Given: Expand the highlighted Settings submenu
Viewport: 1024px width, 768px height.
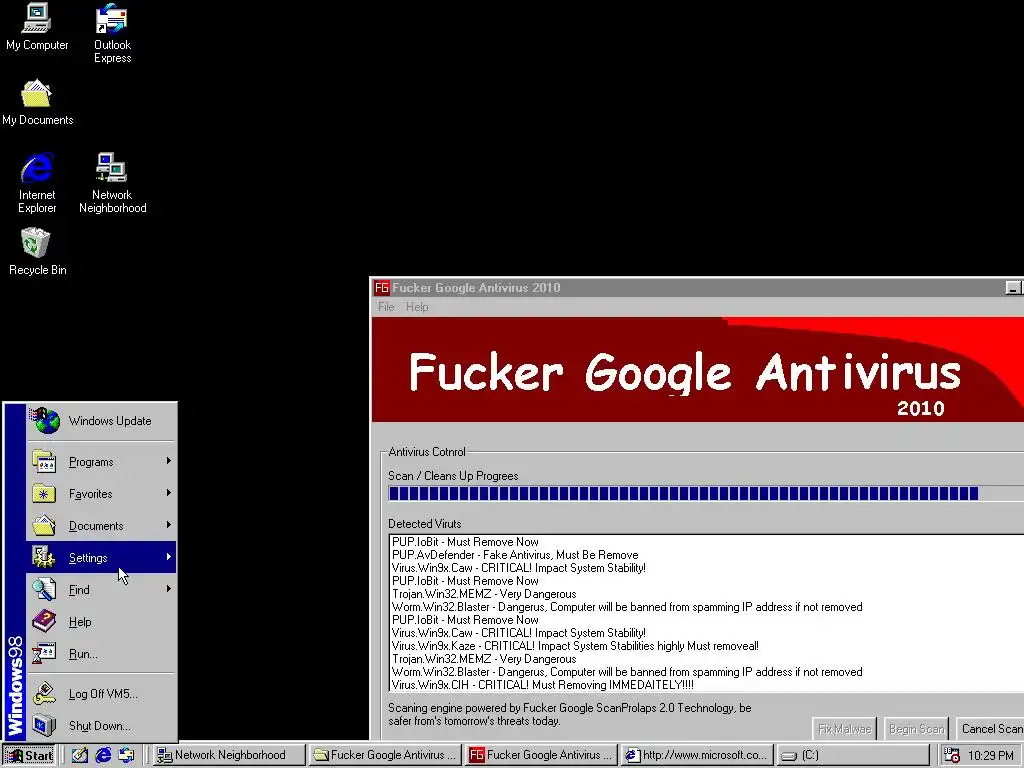Looking at the screenshot, I should (101, 558).
